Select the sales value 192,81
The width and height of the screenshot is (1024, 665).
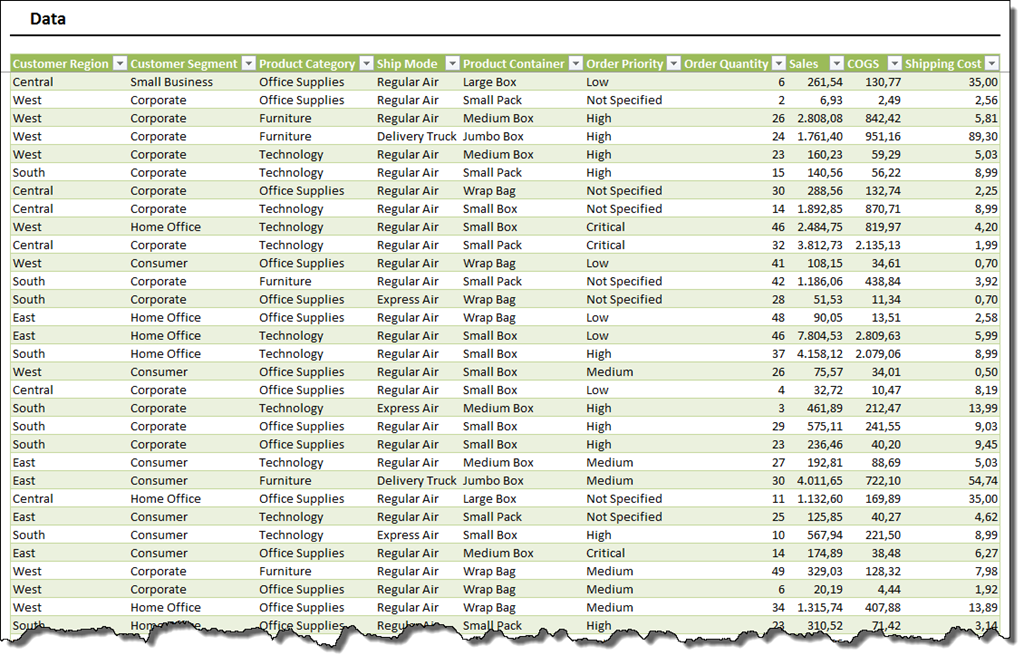(x=825, y=462)
